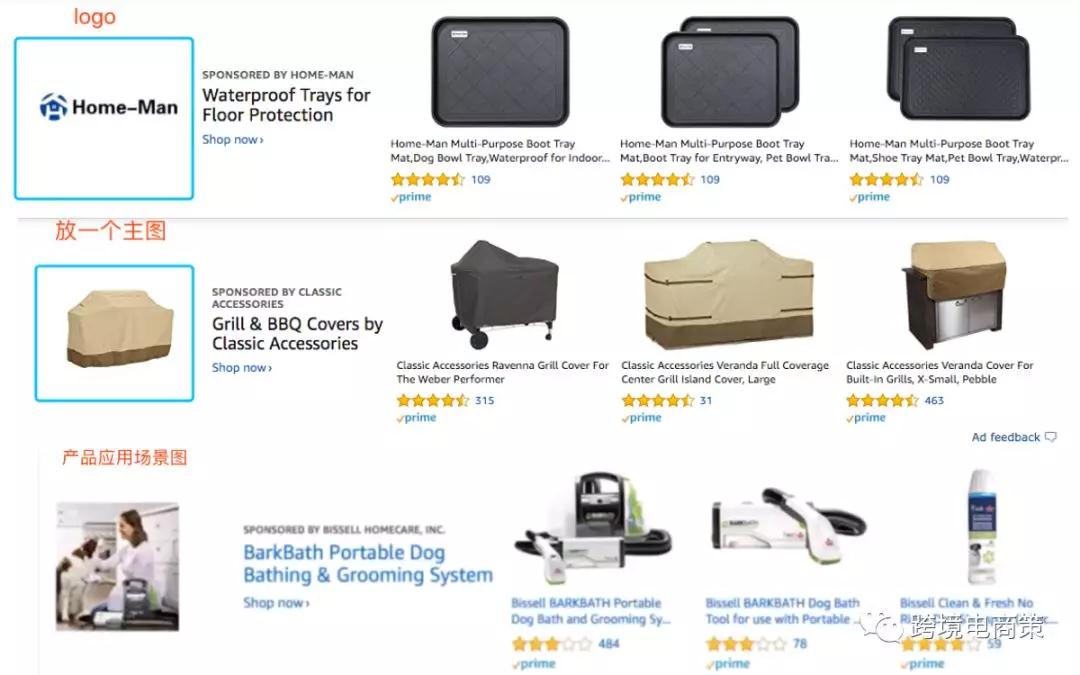The image size is (1080, 675).
Task: Click the beige grill cover main image
Action: coord(118,329)
